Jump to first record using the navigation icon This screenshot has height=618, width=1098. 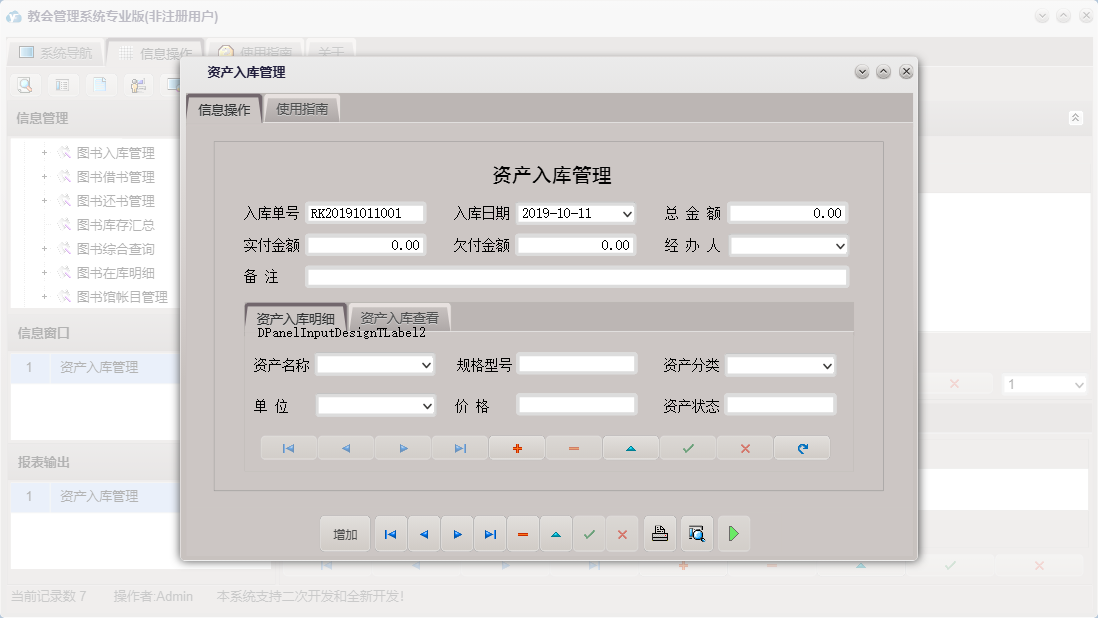tap(390, 533)
